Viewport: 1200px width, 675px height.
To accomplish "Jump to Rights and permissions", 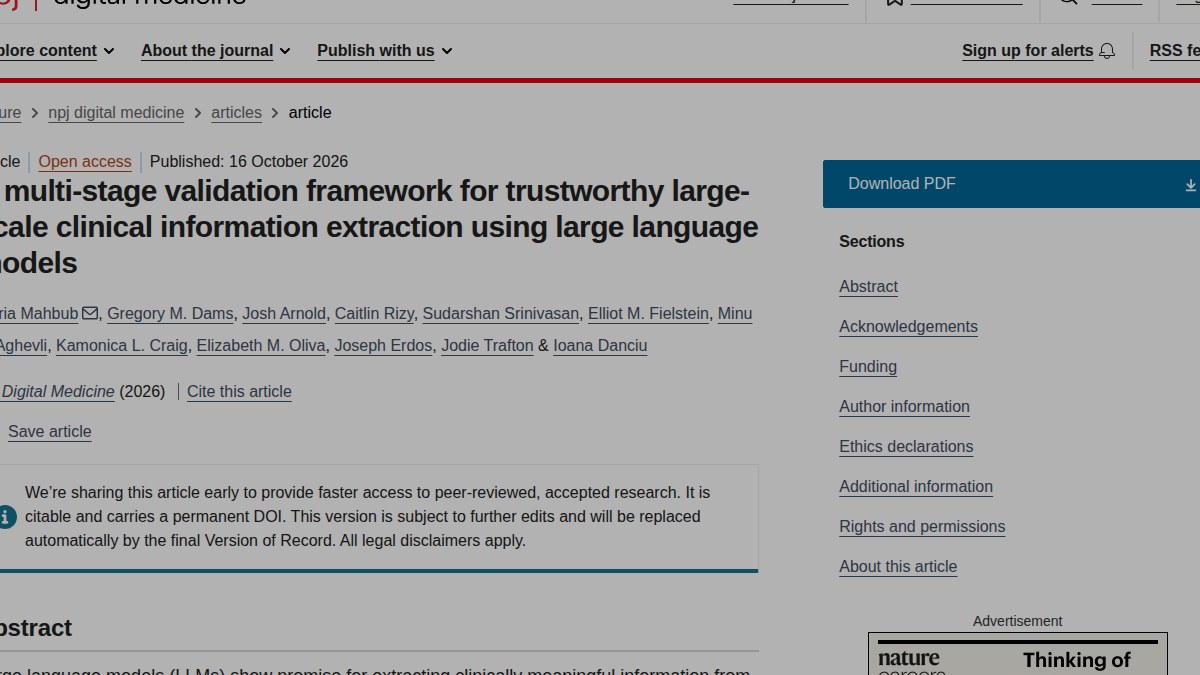I will pos(922,527).
